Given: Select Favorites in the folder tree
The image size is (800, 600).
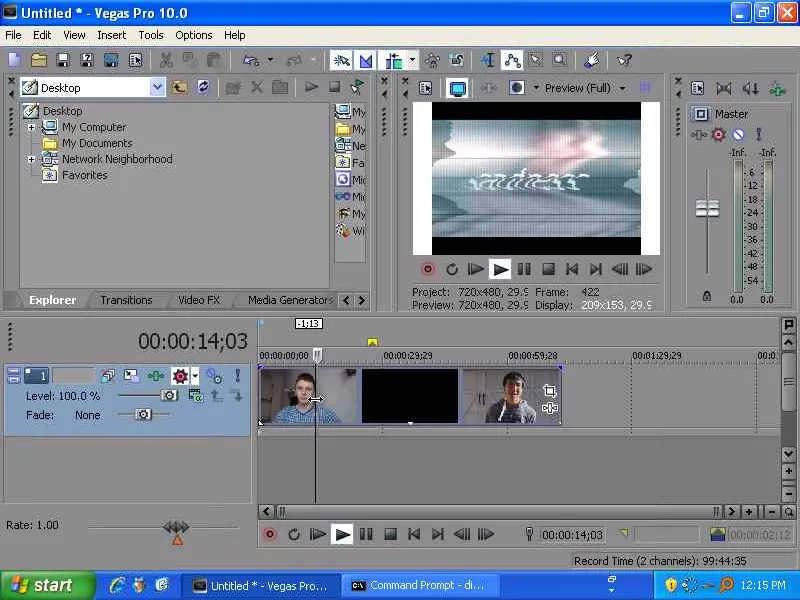Looking at the screenshot, I should point(85,175).
